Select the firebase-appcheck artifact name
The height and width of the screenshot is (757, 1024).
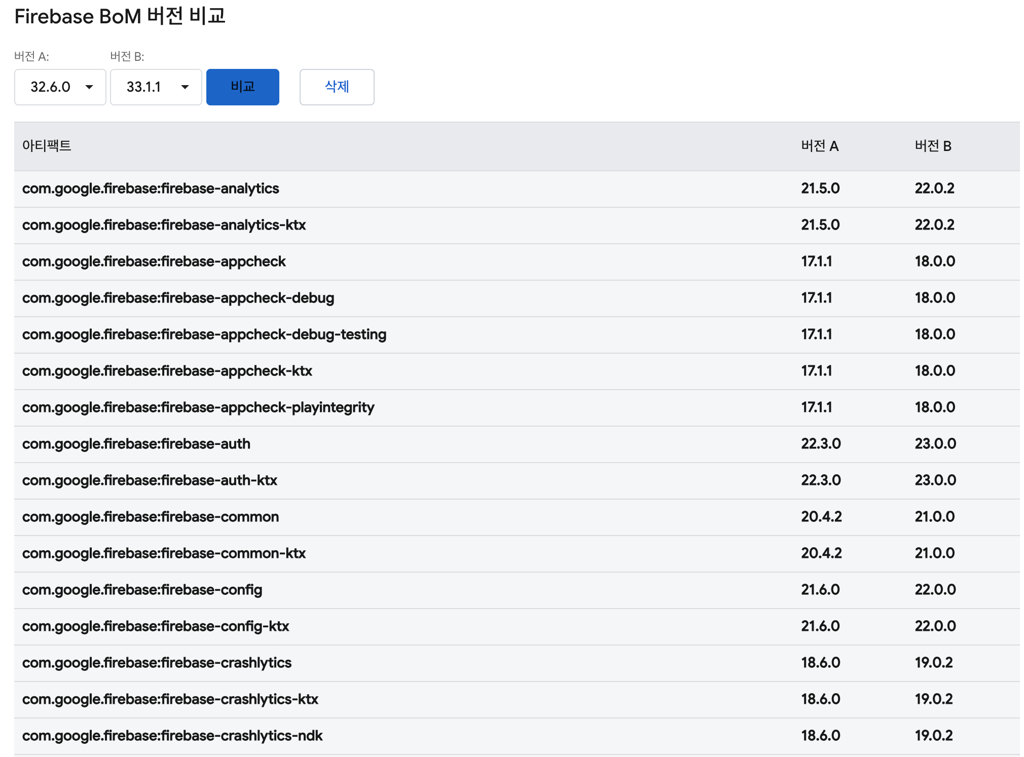click(x=154, y=262)
